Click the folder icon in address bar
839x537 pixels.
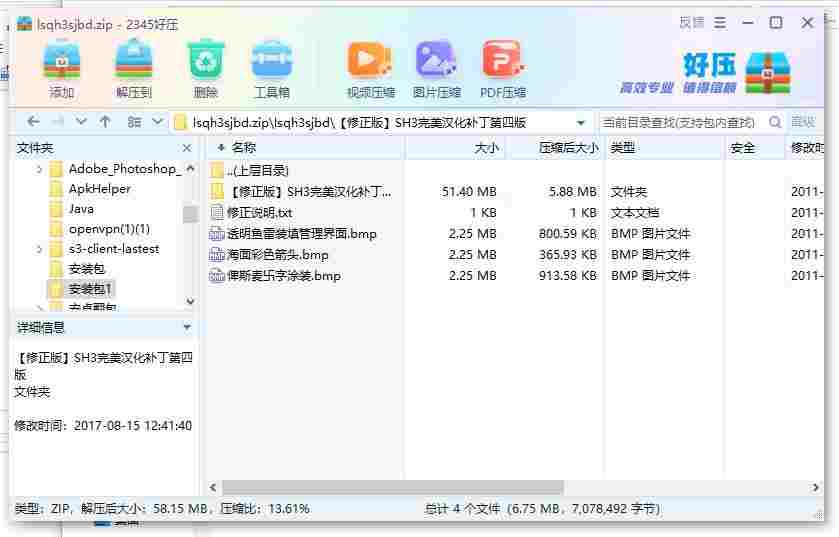click(180, 122)
